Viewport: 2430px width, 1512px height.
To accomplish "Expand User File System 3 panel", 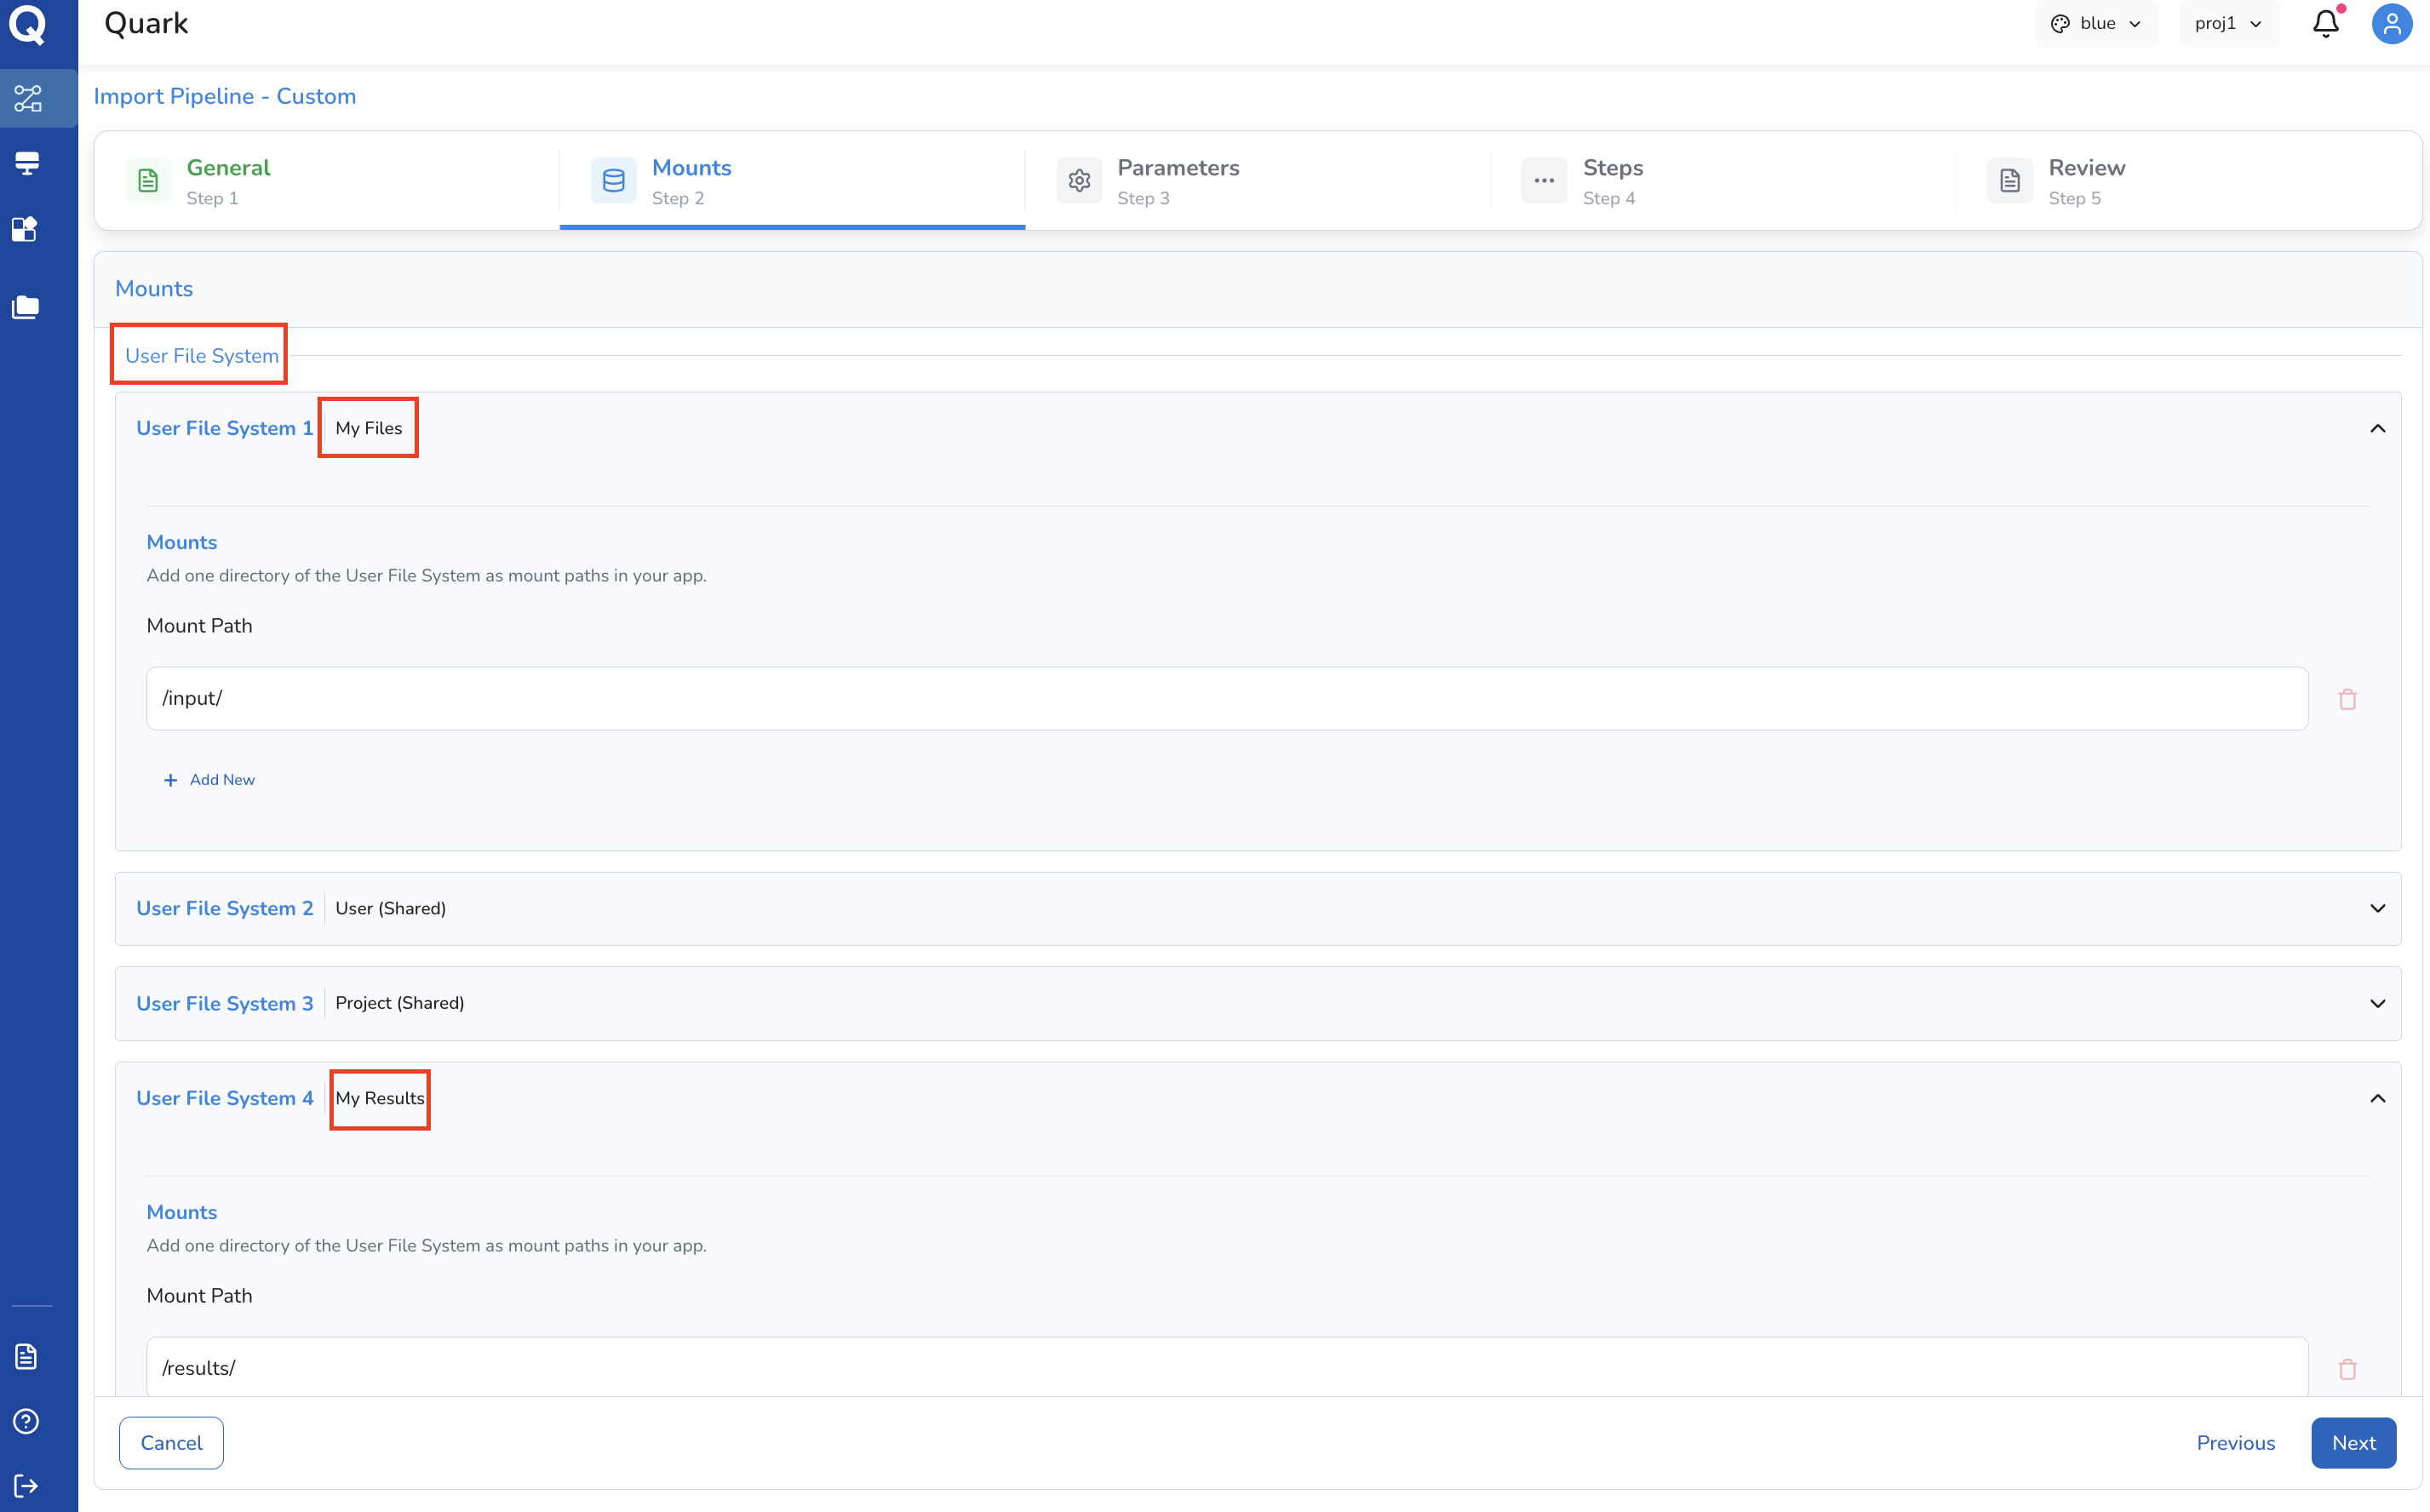I will click(2378, 1003).
